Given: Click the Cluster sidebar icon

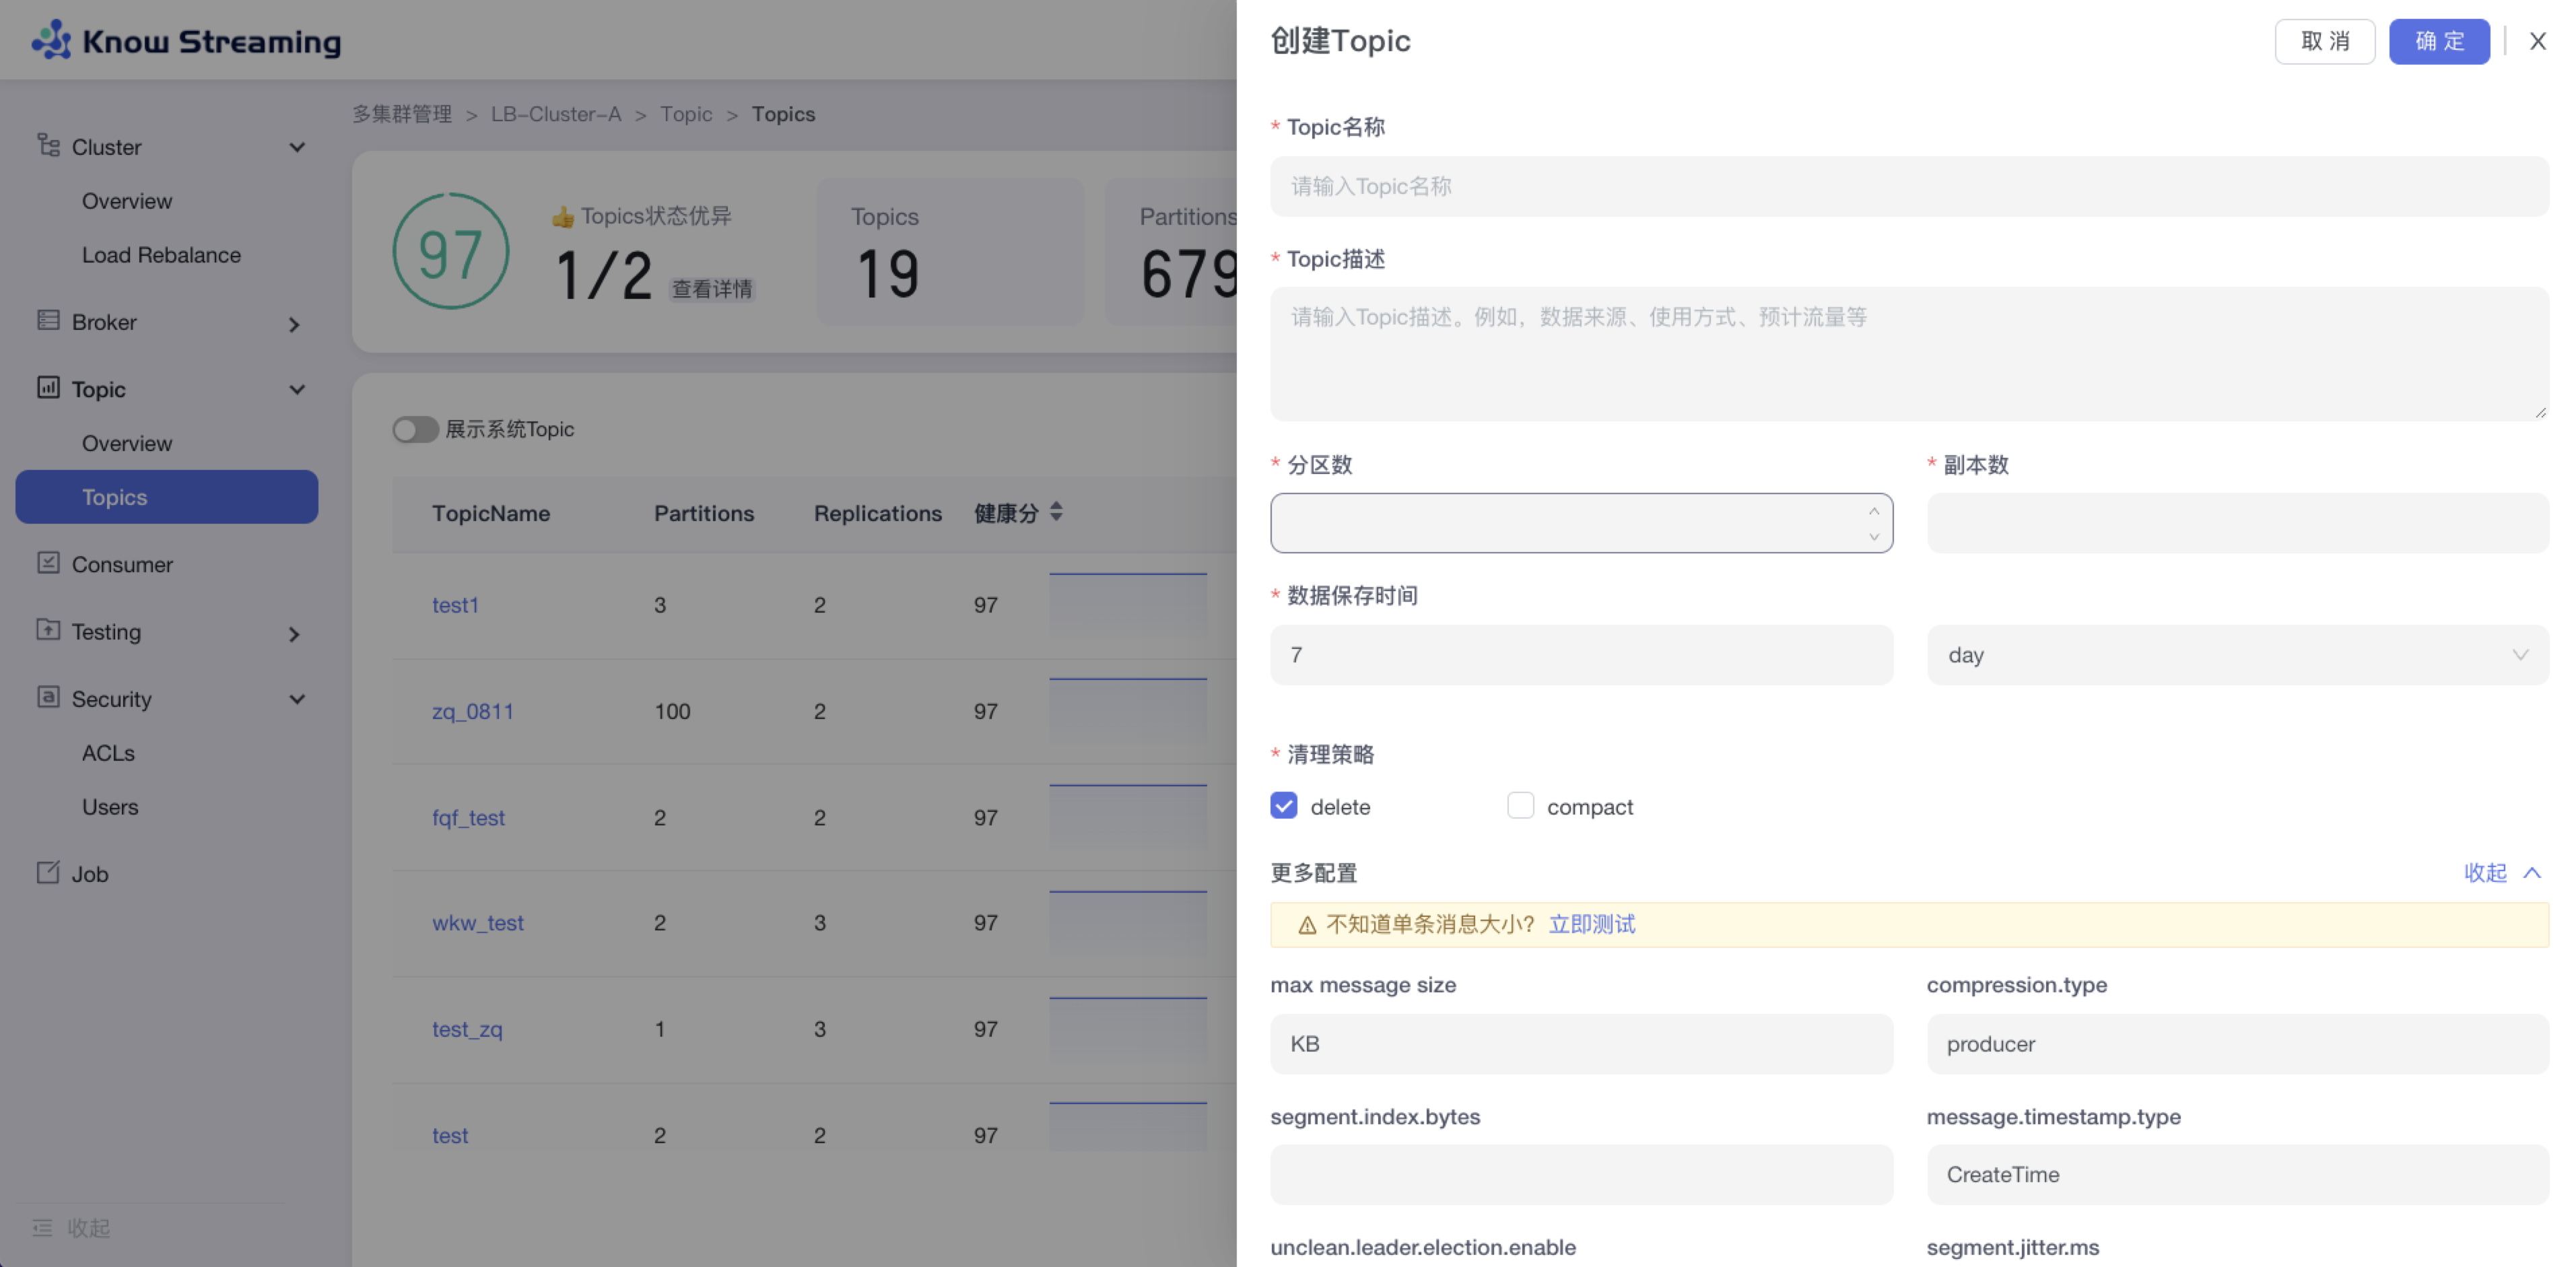Looking at the screenshot, I should pyautogui.click(x=48, y=146).
